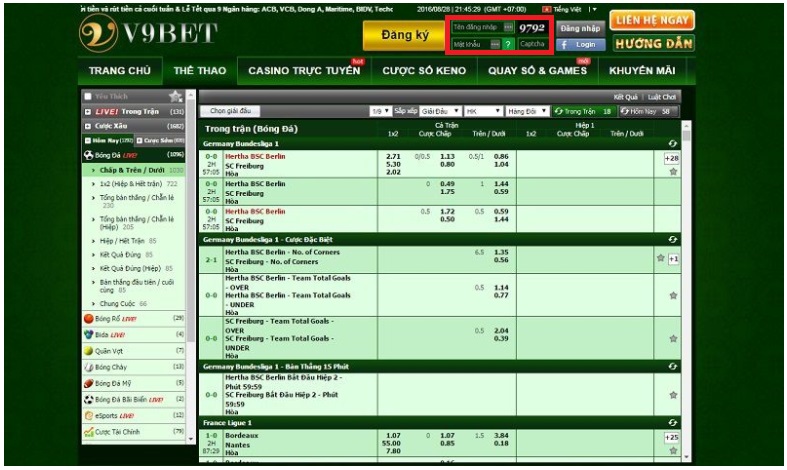This screenshot has width=787, height=470.
Task: Open the HK odds type dropdown
Action: click(x=483, y=111)
